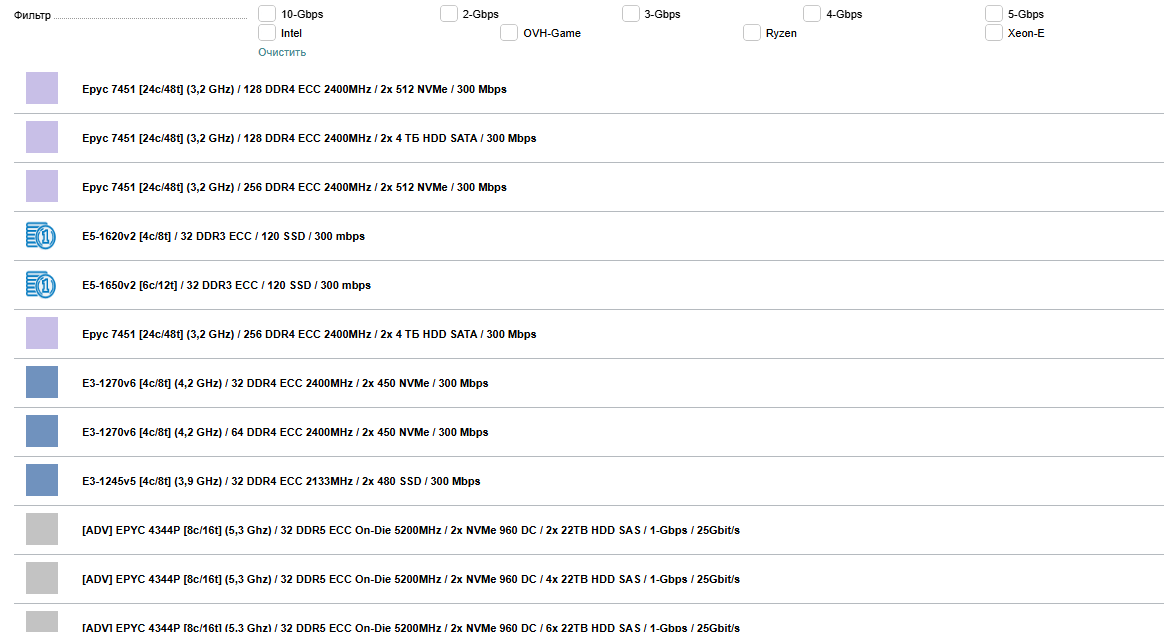The image size is (1164, 632).
Task: Click the server icon next to E5-1650v2
Action: [42, 284]
